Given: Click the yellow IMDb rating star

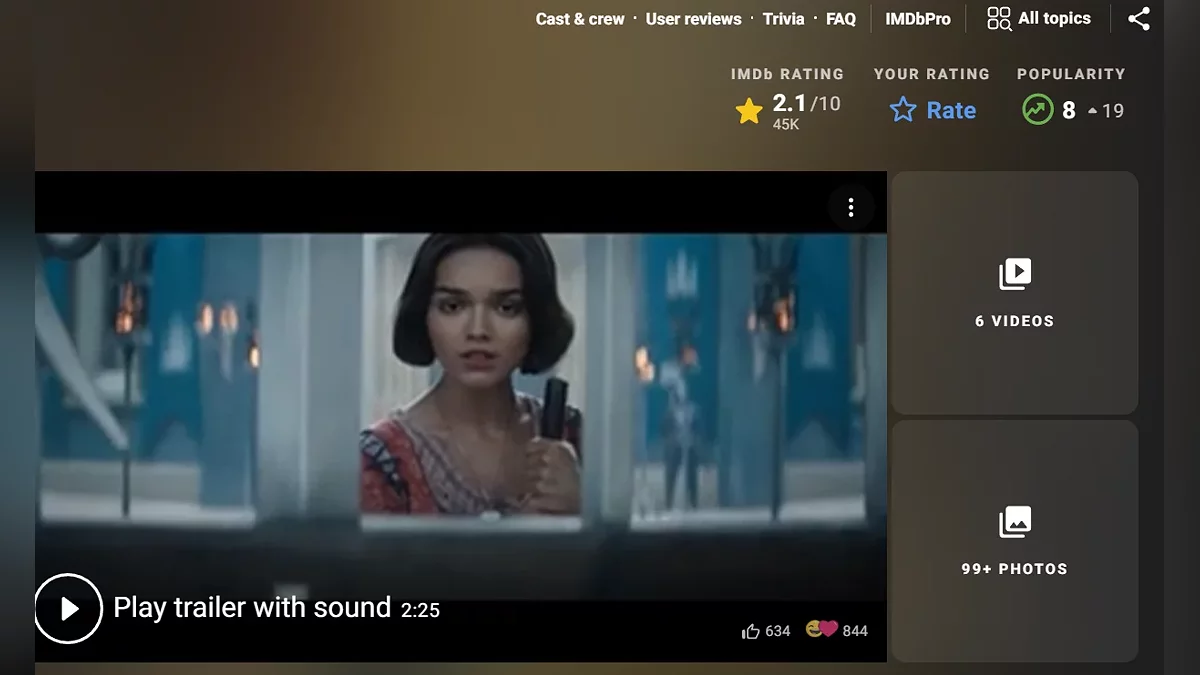Looking at the screenshot, I should tap(749, 111).
